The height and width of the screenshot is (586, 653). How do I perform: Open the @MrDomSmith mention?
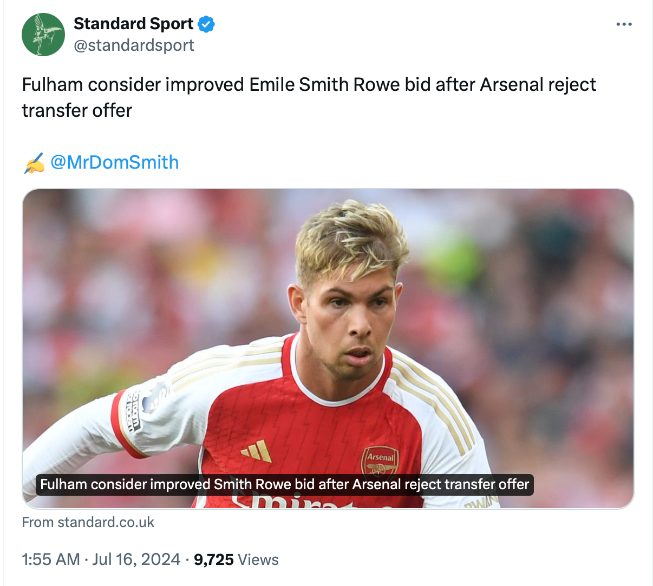(114, 162)
